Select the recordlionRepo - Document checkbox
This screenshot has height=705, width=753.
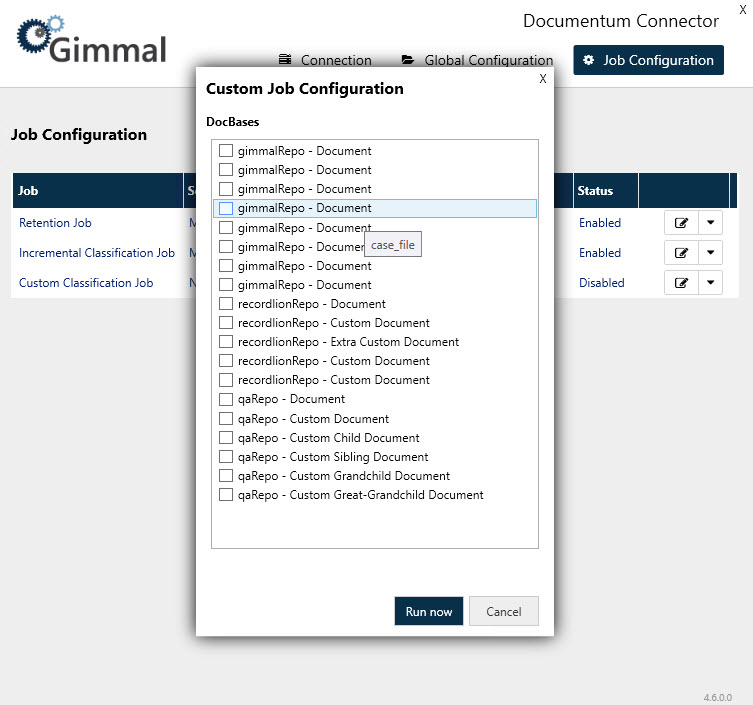226,304
